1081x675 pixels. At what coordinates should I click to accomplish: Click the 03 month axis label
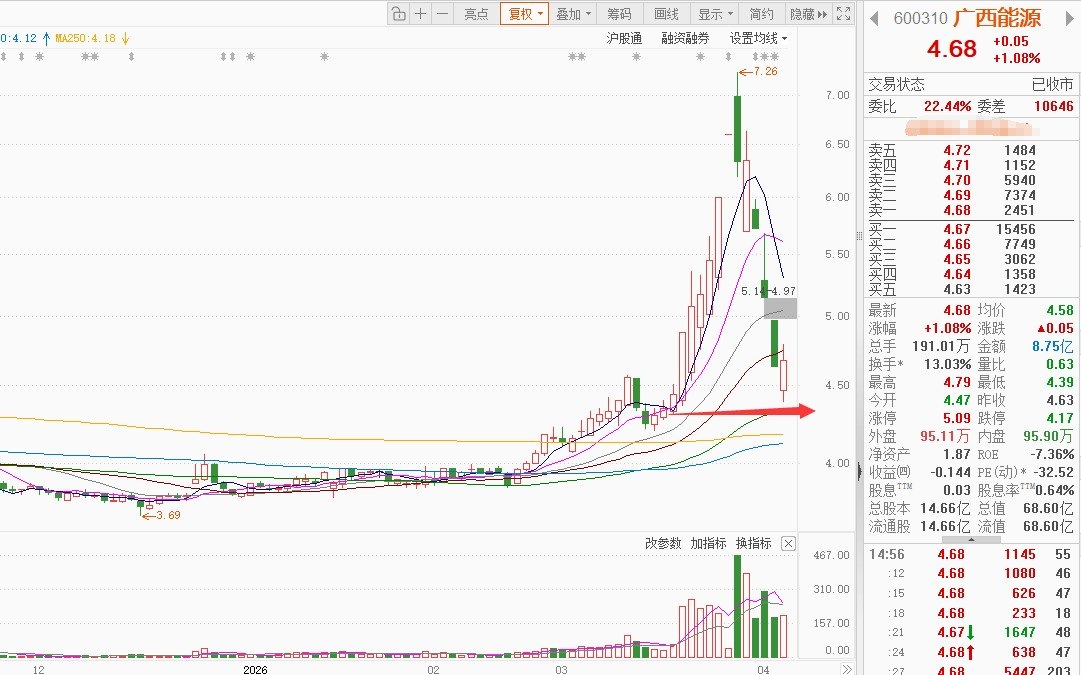(561, 669)
